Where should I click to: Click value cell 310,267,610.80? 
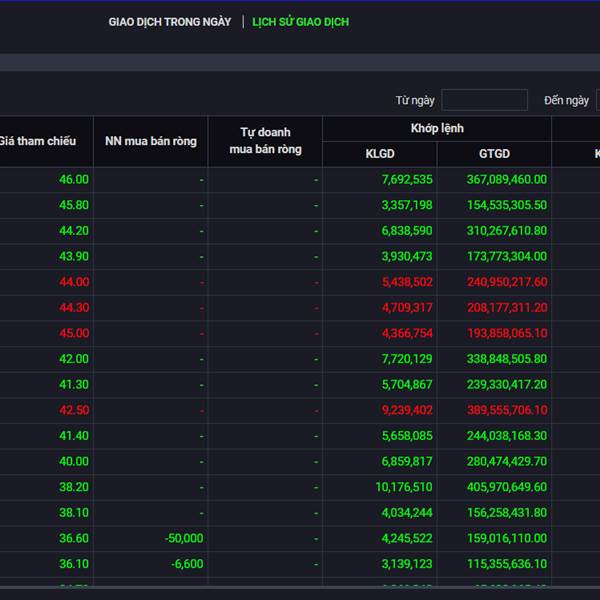[507, 231]
